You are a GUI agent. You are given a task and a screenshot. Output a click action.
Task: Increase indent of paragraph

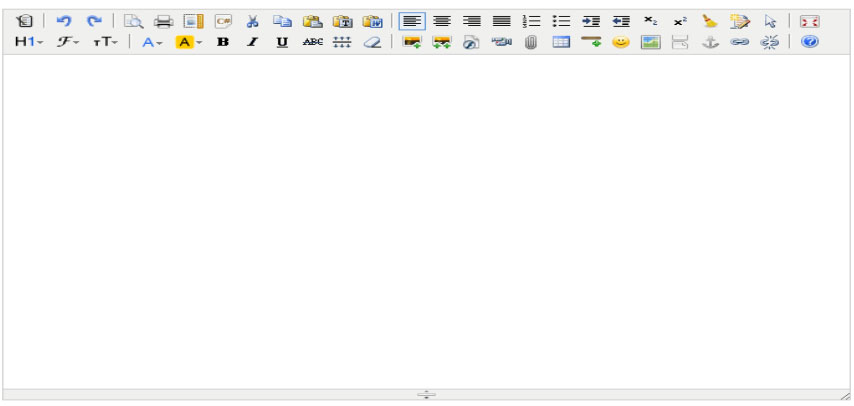[x=591, y=22]
